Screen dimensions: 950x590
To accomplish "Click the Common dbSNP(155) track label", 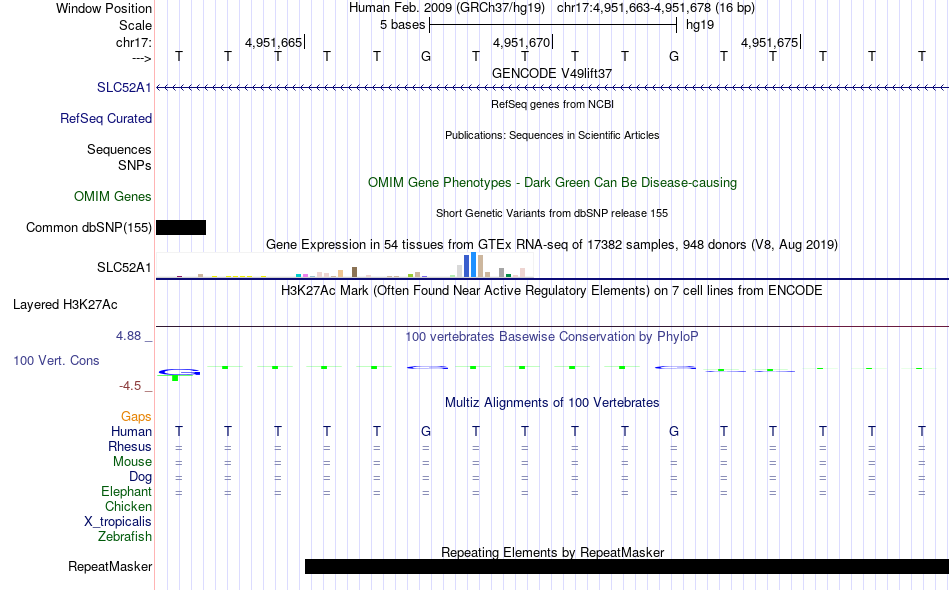I will tap(88, 227).
